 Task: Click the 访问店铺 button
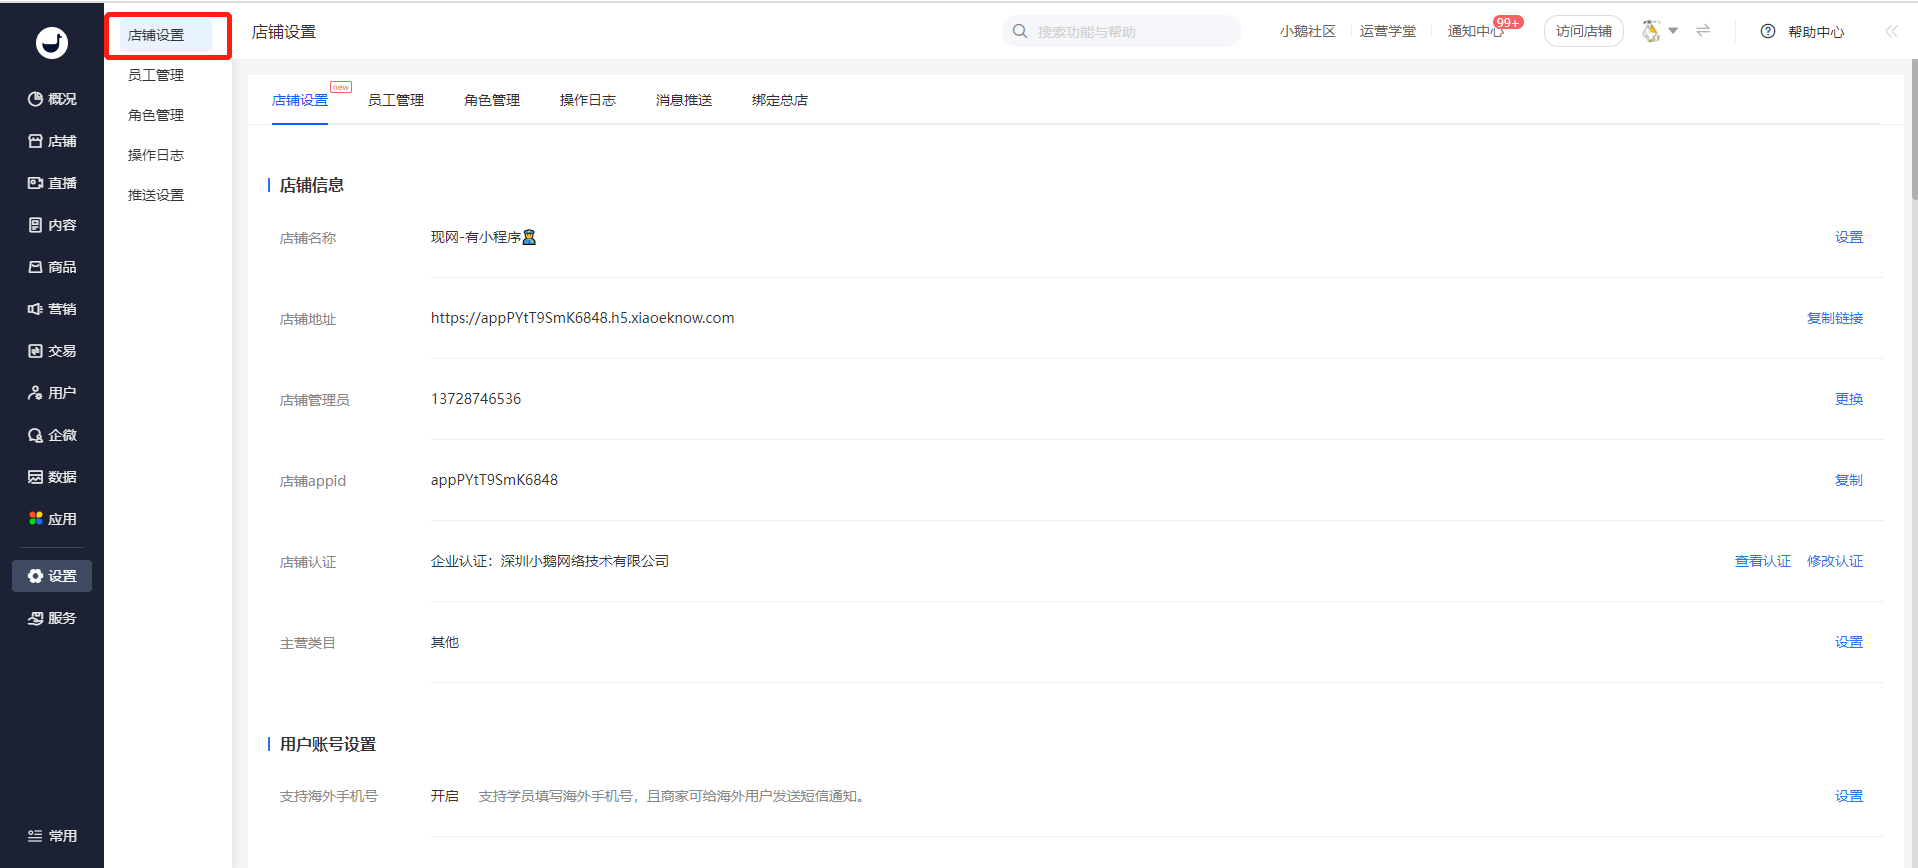point(1584,31)
